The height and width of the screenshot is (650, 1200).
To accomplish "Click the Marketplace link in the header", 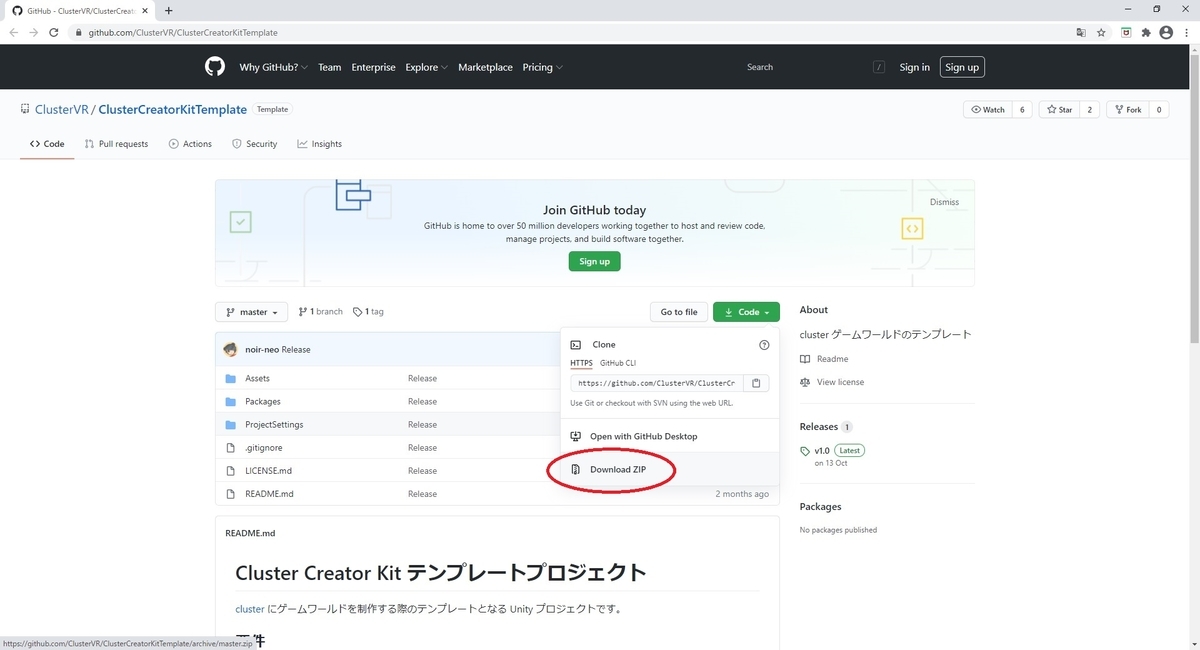I will coord(485,67).
